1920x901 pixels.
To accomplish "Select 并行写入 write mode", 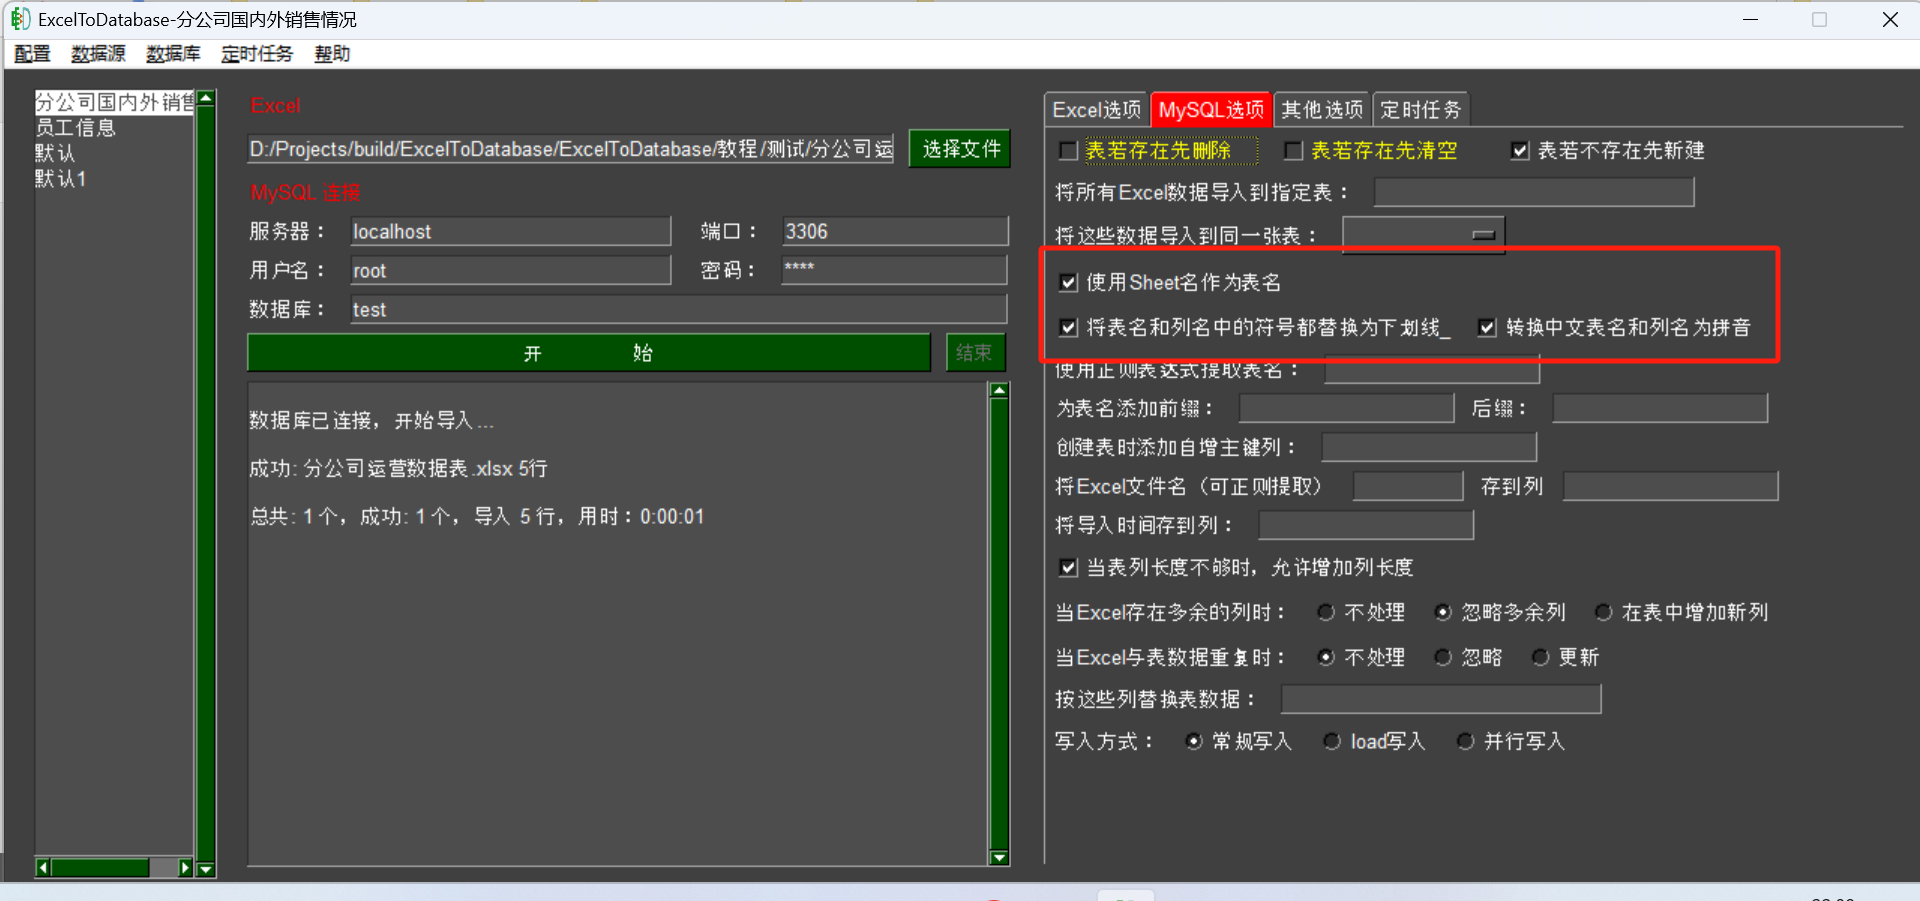I will pos(1465,742).
